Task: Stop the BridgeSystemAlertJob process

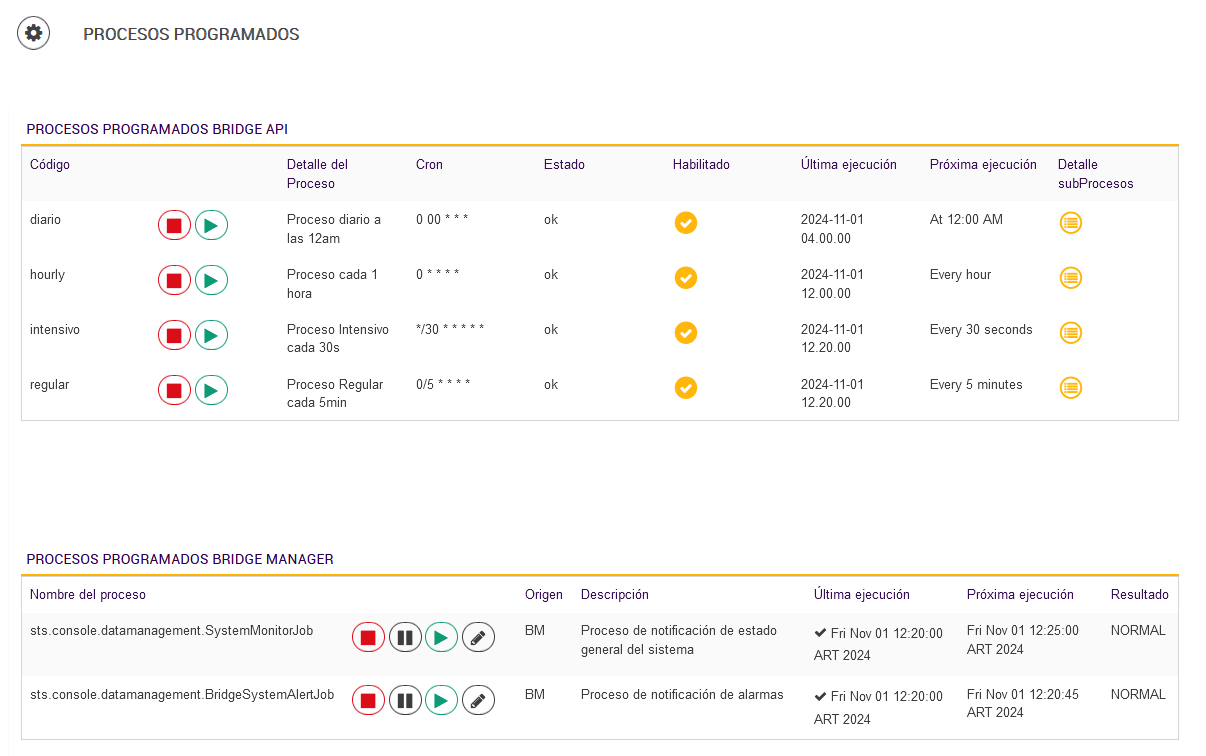Action: (368, 701)
